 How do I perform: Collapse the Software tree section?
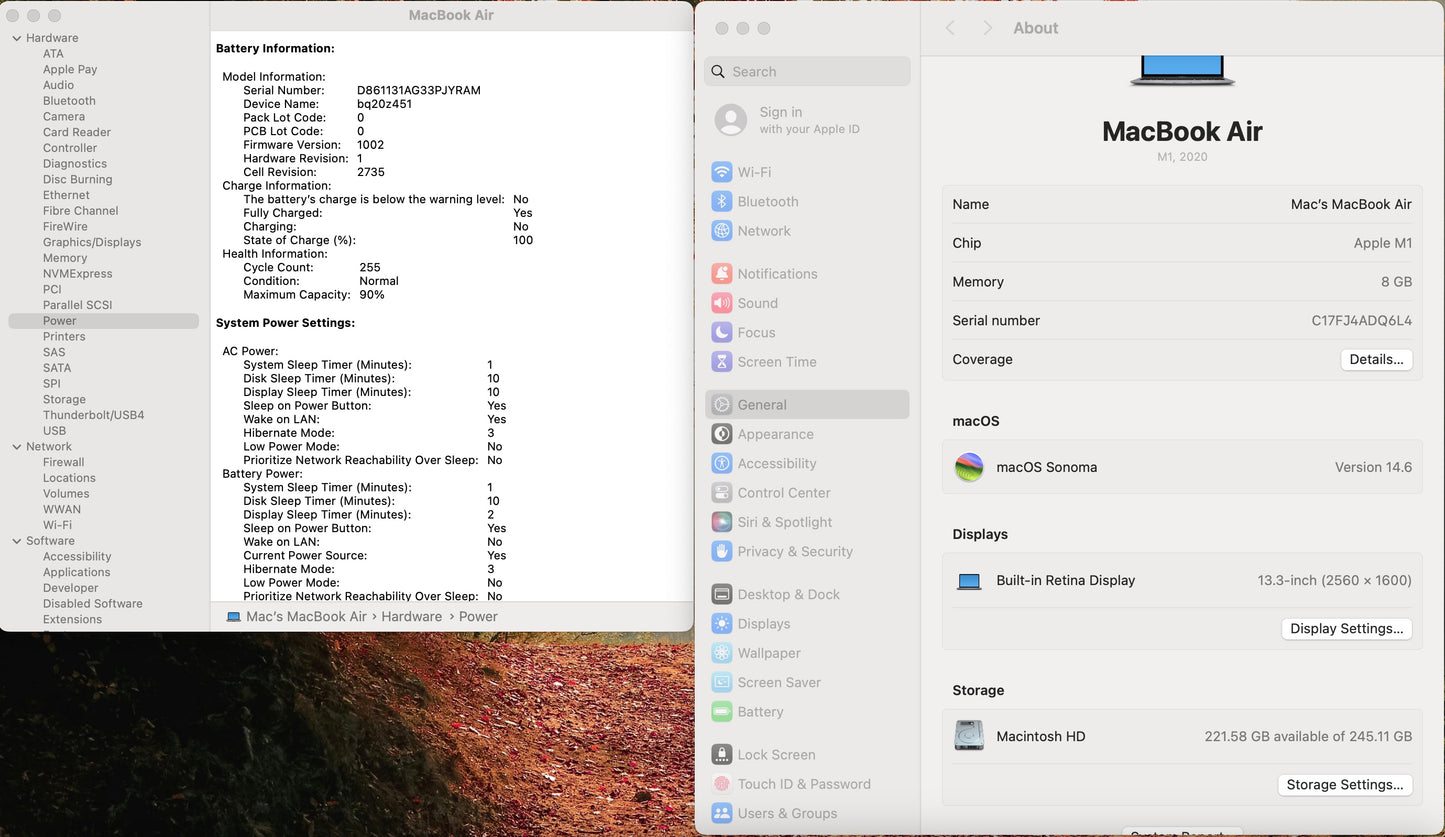(16, 541)
